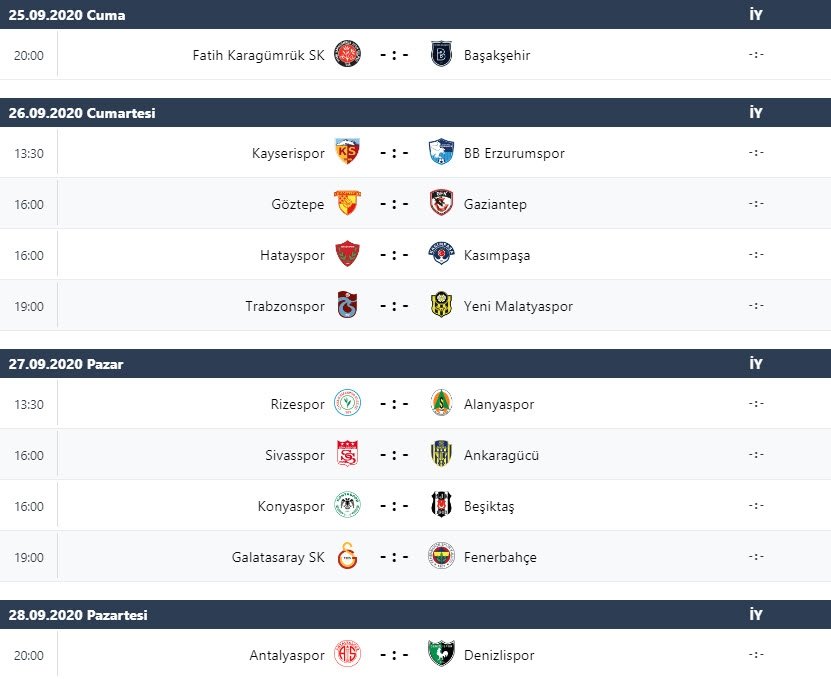Select the Beşiktaş eagle crest
831x679 pixels.
coord(440,505)
